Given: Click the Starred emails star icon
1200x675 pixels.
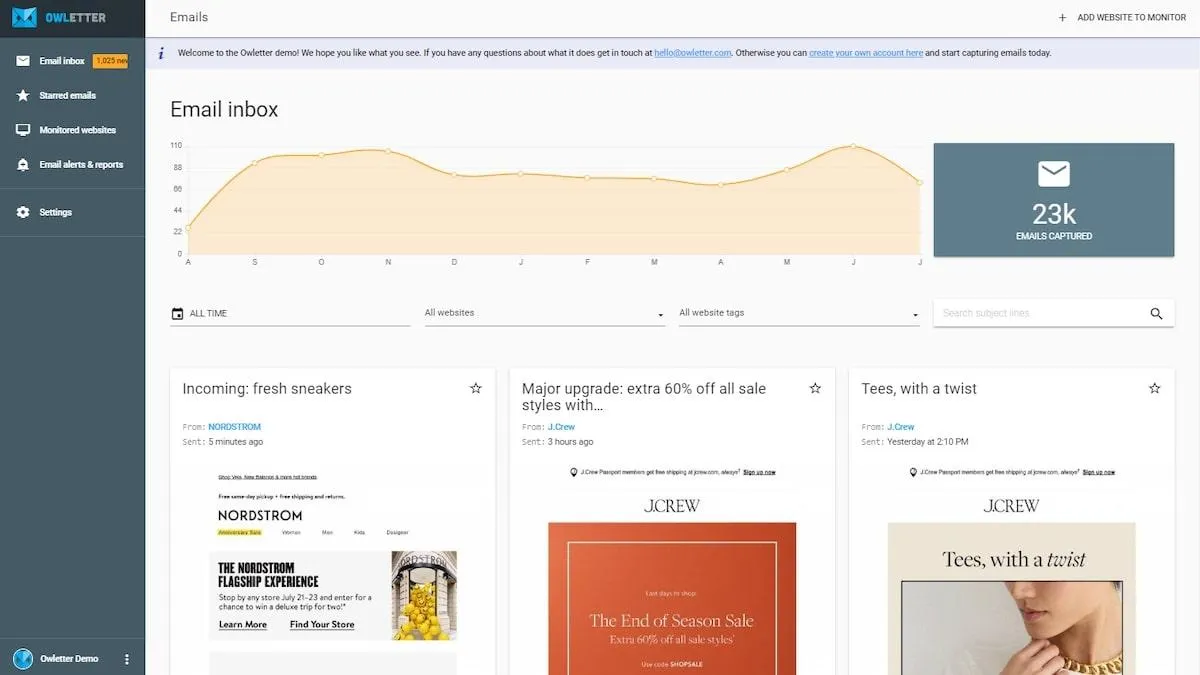Looking at the screenshot, I should pyautogui.click(x=23, y=95).
